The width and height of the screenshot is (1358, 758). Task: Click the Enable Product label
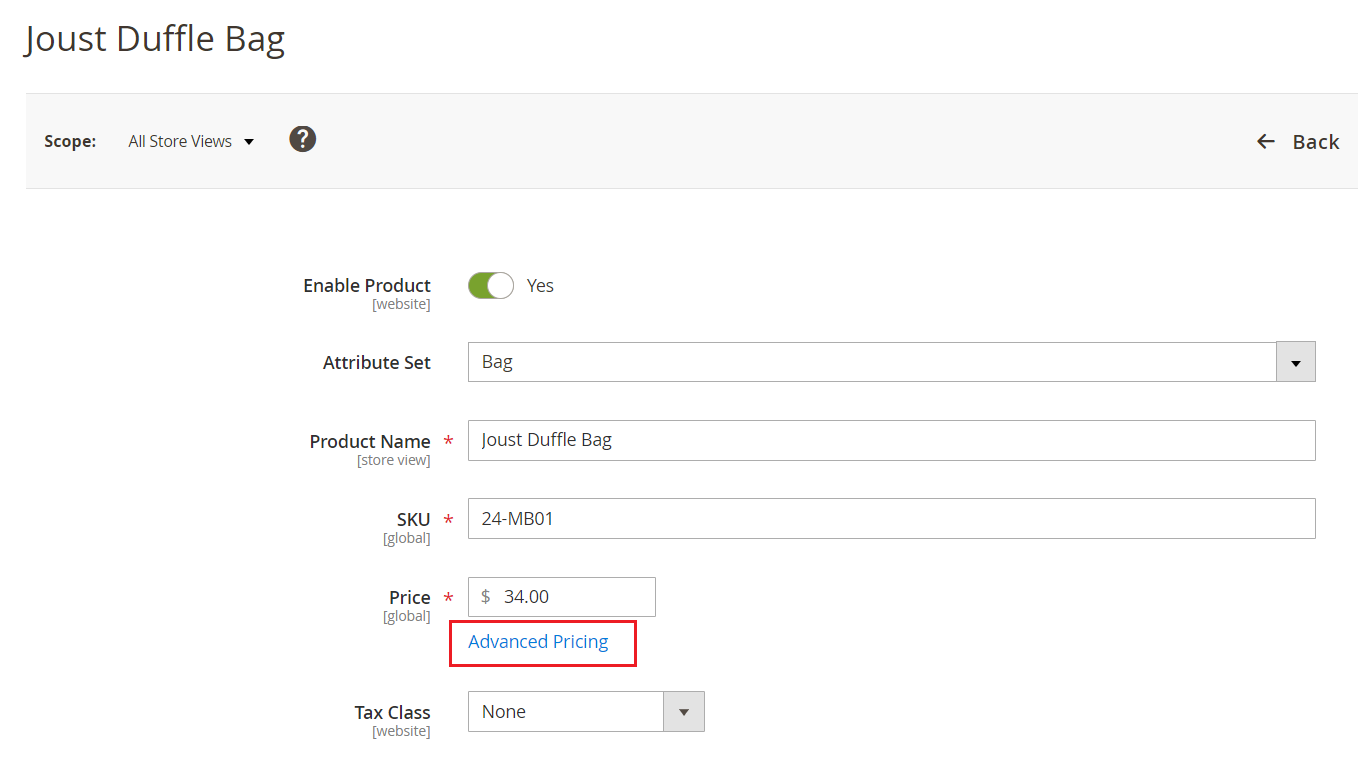pyautogui.click(x=367, y=286)
